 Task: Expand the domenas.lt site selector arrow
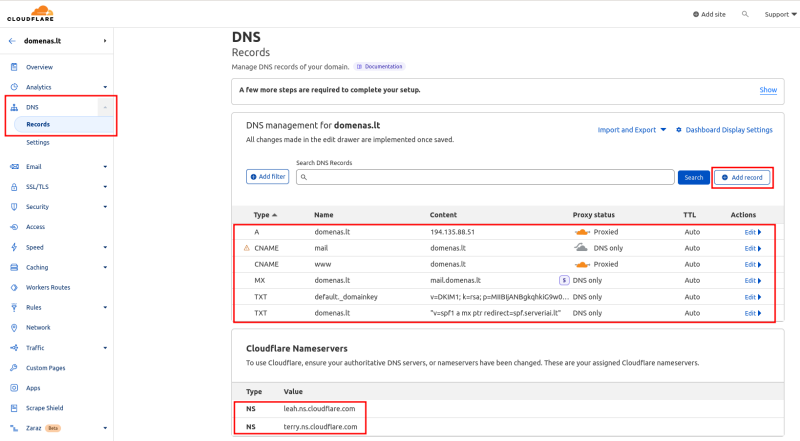point(105,41)
